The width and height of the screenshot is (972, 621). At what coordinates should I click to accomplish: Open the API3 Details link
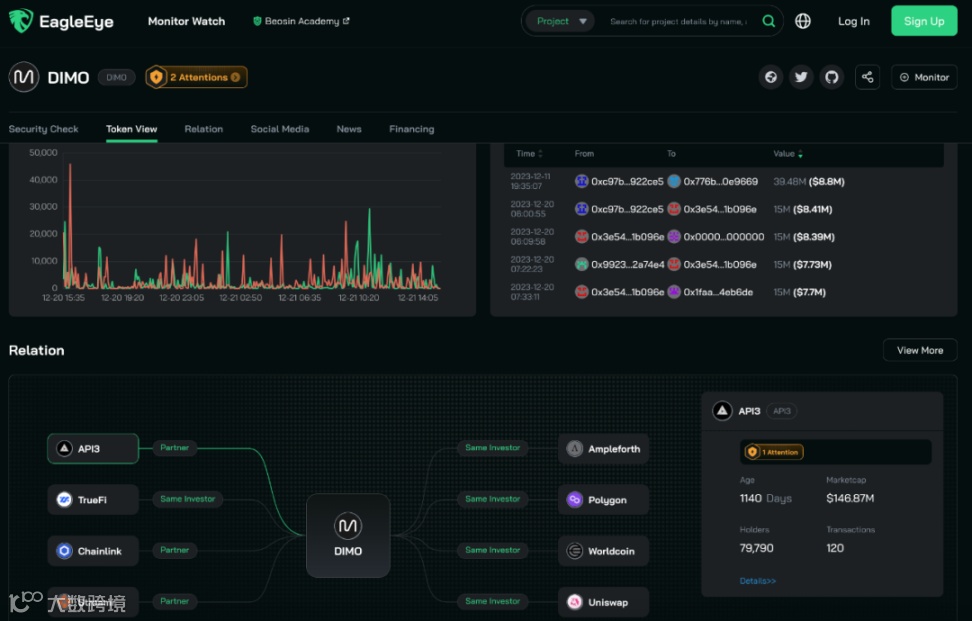(758, 581)
